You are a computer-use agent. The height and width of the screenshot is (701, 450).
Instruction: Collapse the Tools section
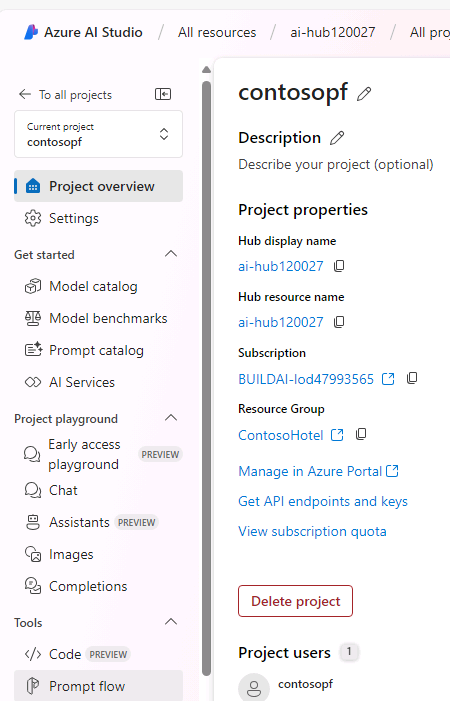(171, 622)
